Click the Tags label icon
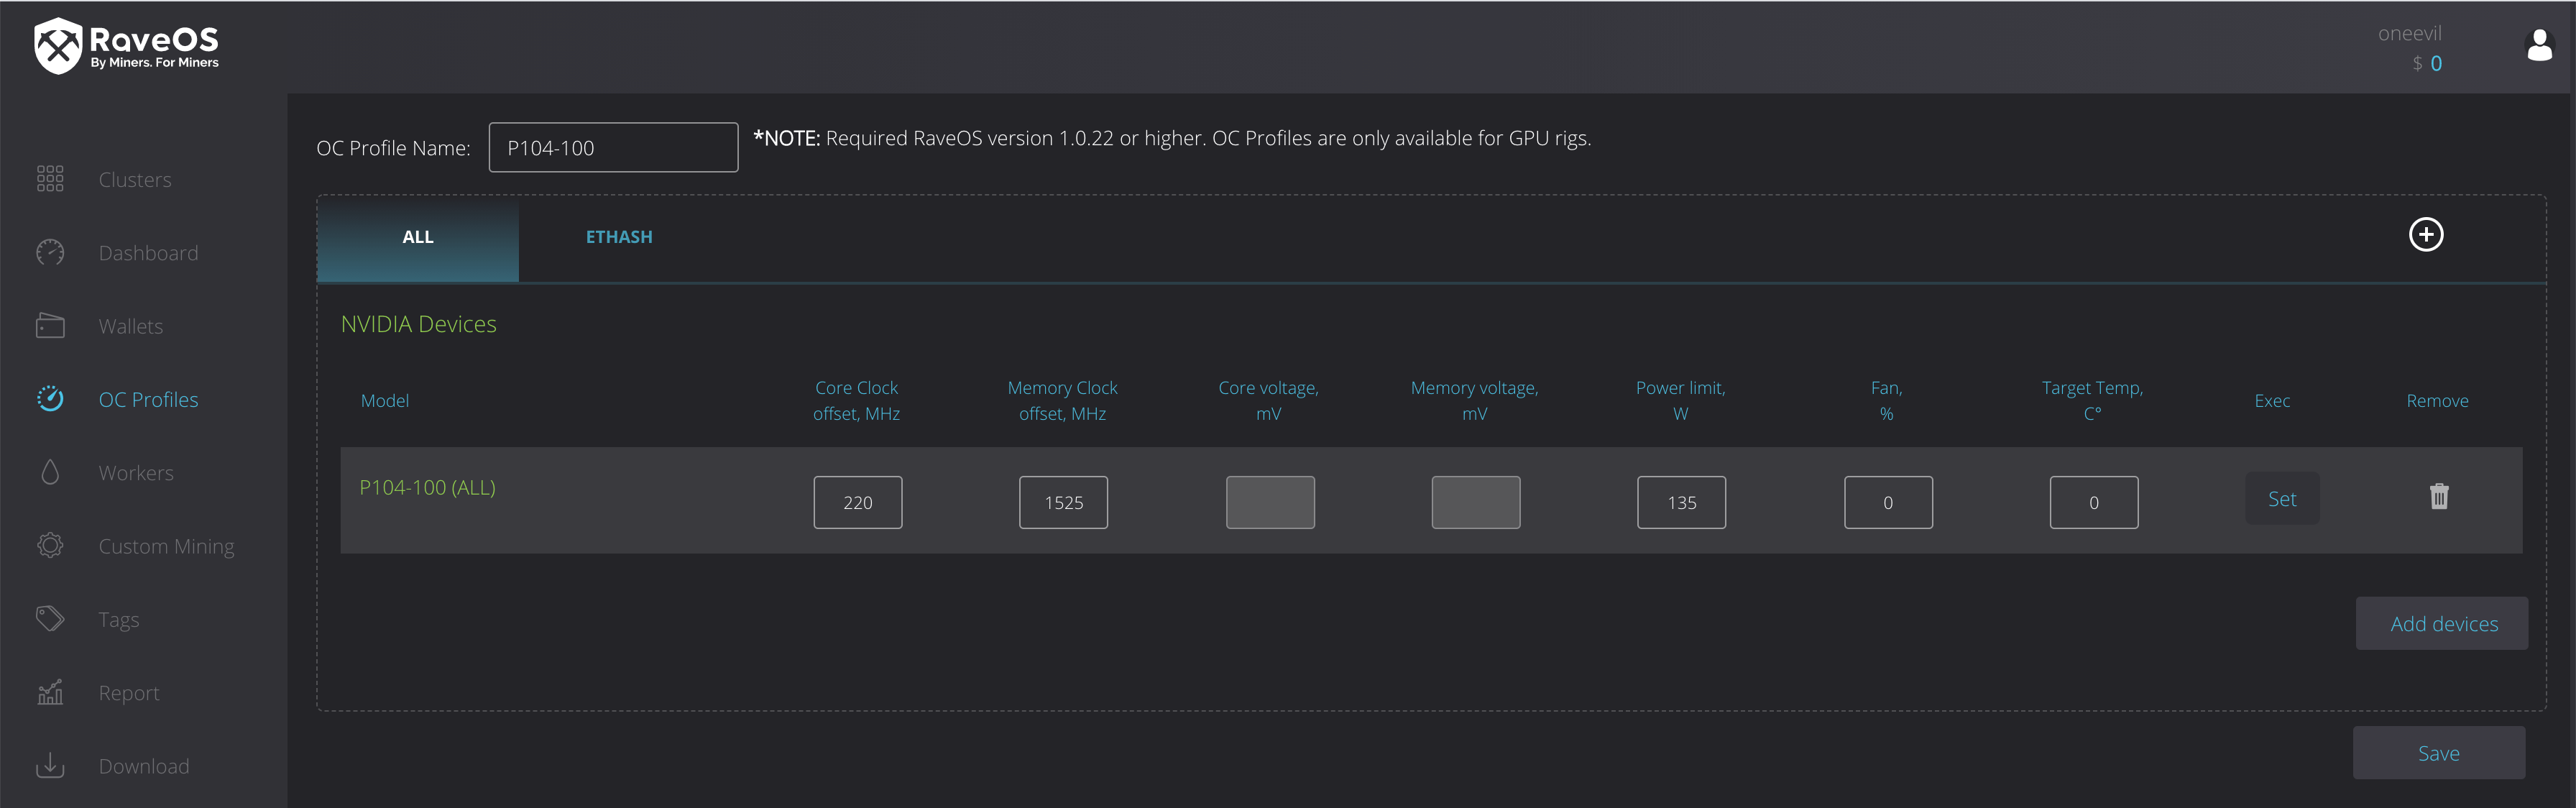The height and width of the screenshot is (808, 2576). point(50,618)
